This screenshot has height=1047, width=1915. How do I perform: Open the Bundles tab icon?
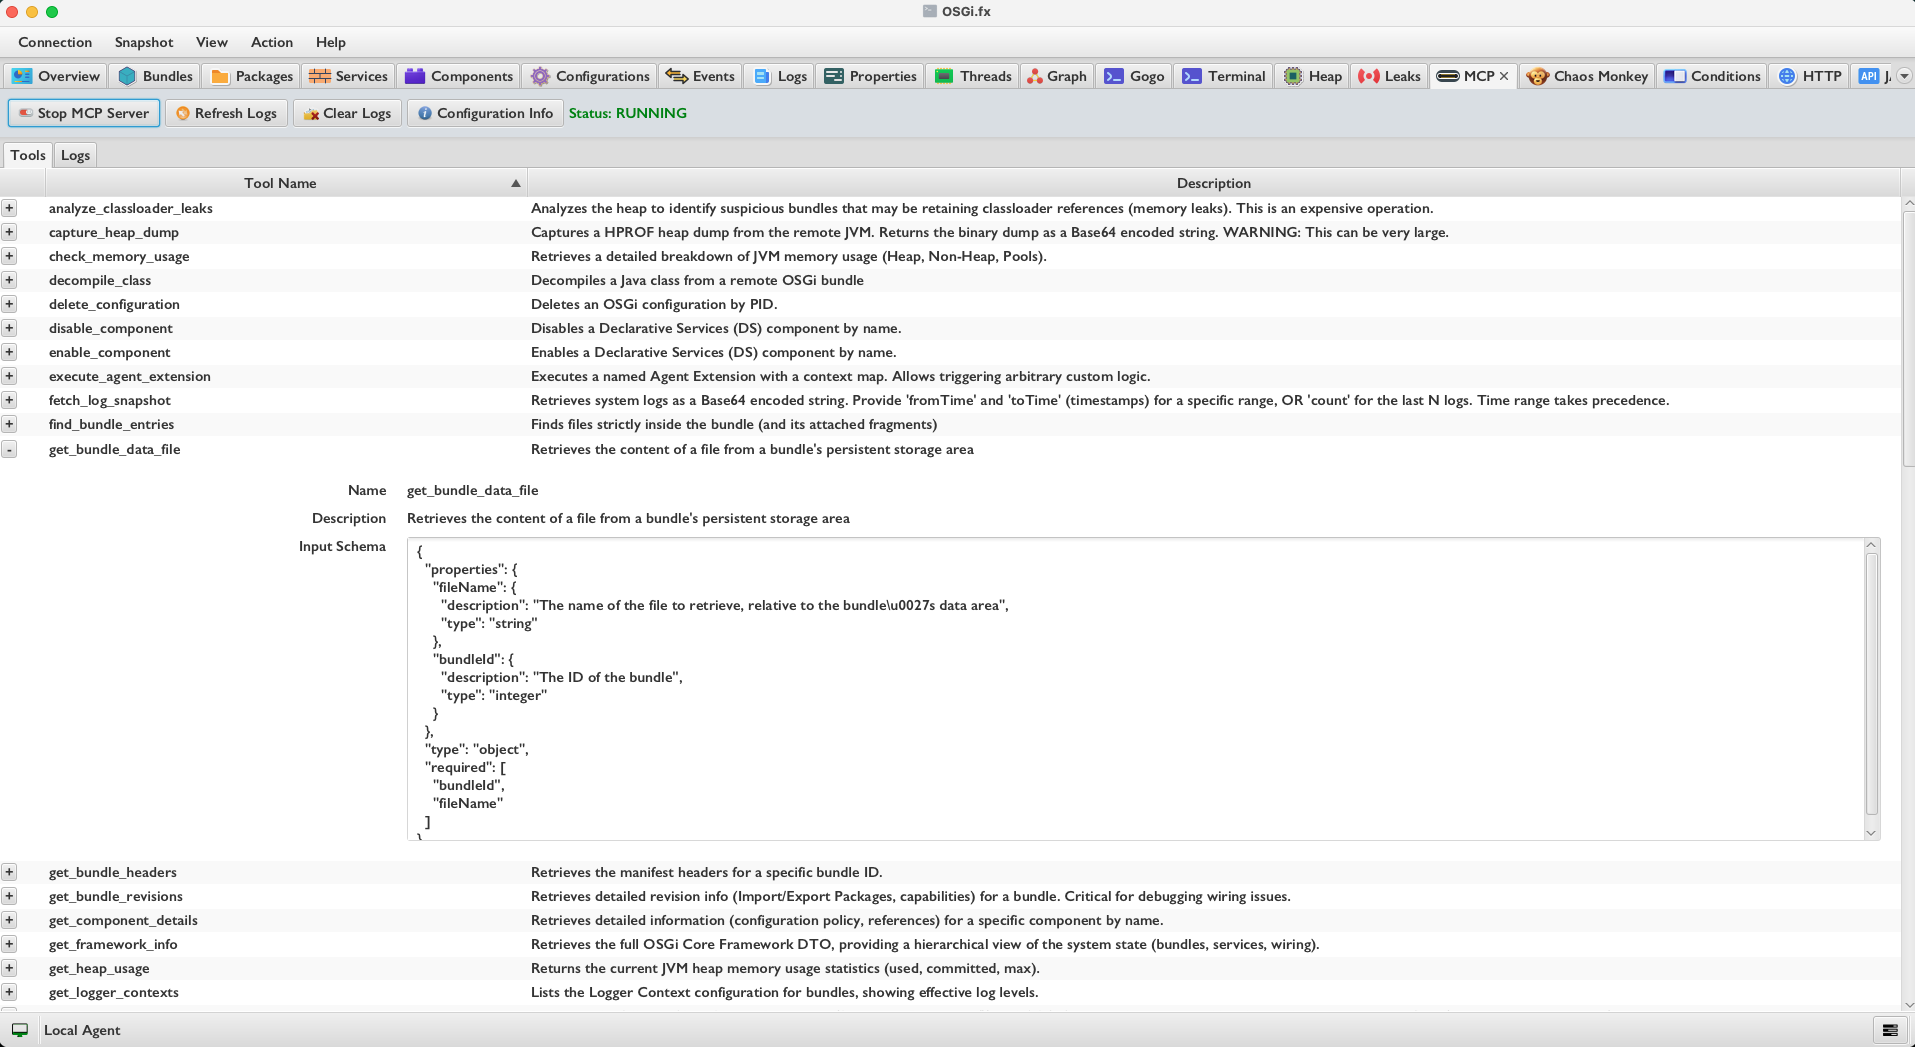tap(127, 76)
